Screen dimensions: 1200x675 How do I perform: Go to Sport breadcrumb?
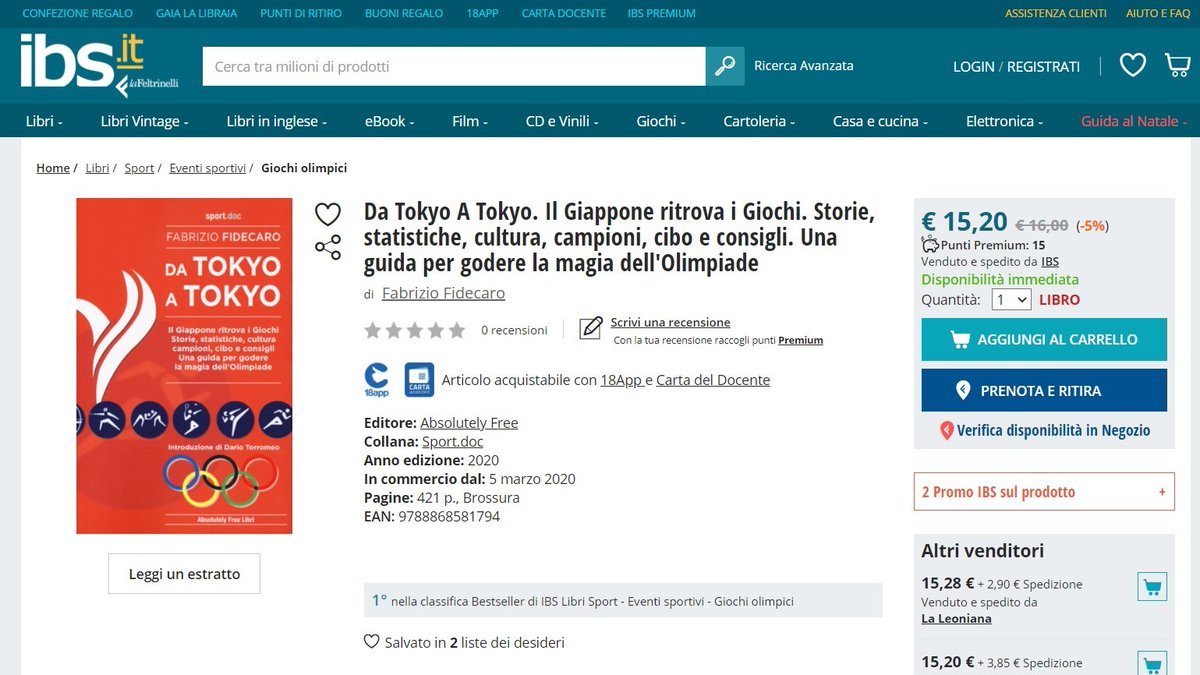pos(139,168)
